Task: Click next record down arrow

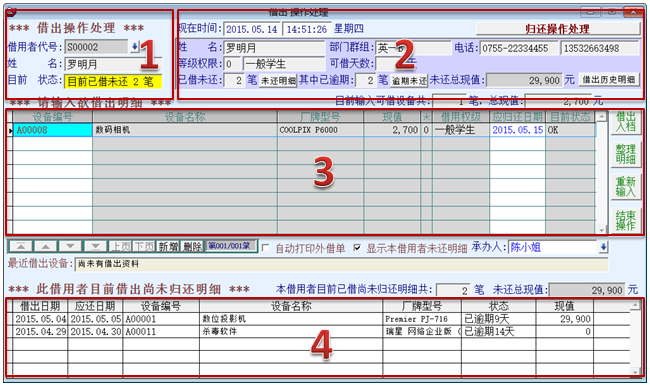Action: (x=70, y=247)
